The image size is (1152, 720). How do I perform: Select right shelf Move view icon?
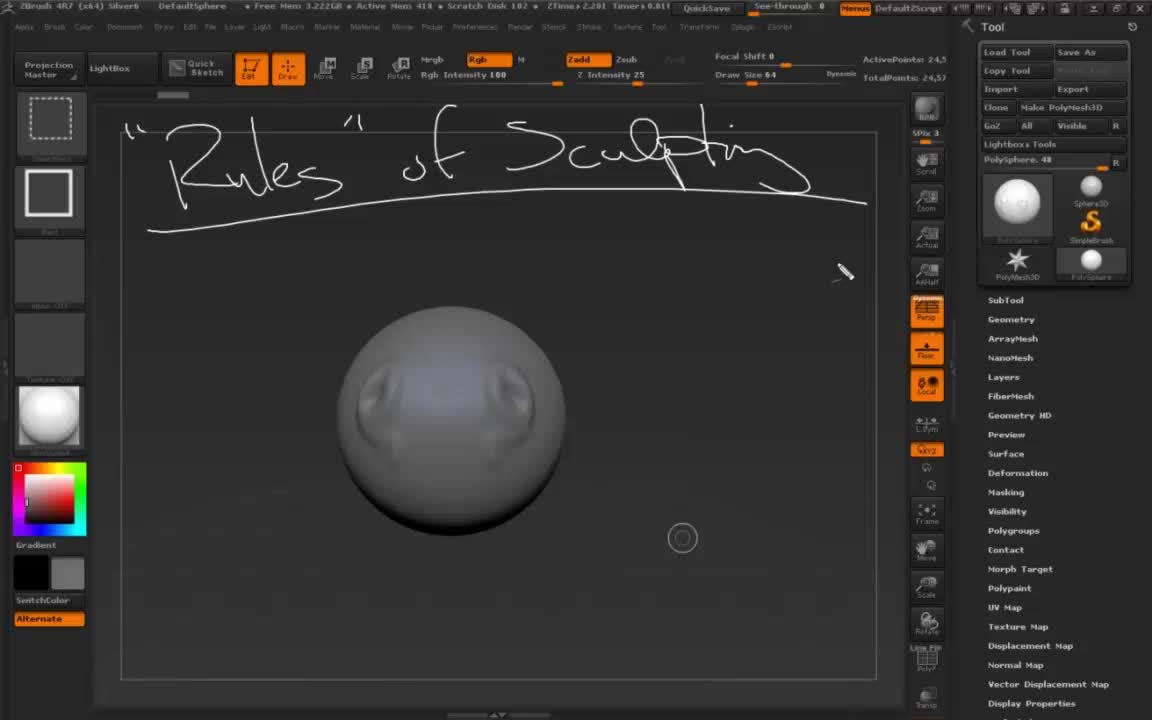[x=926, y=550]
